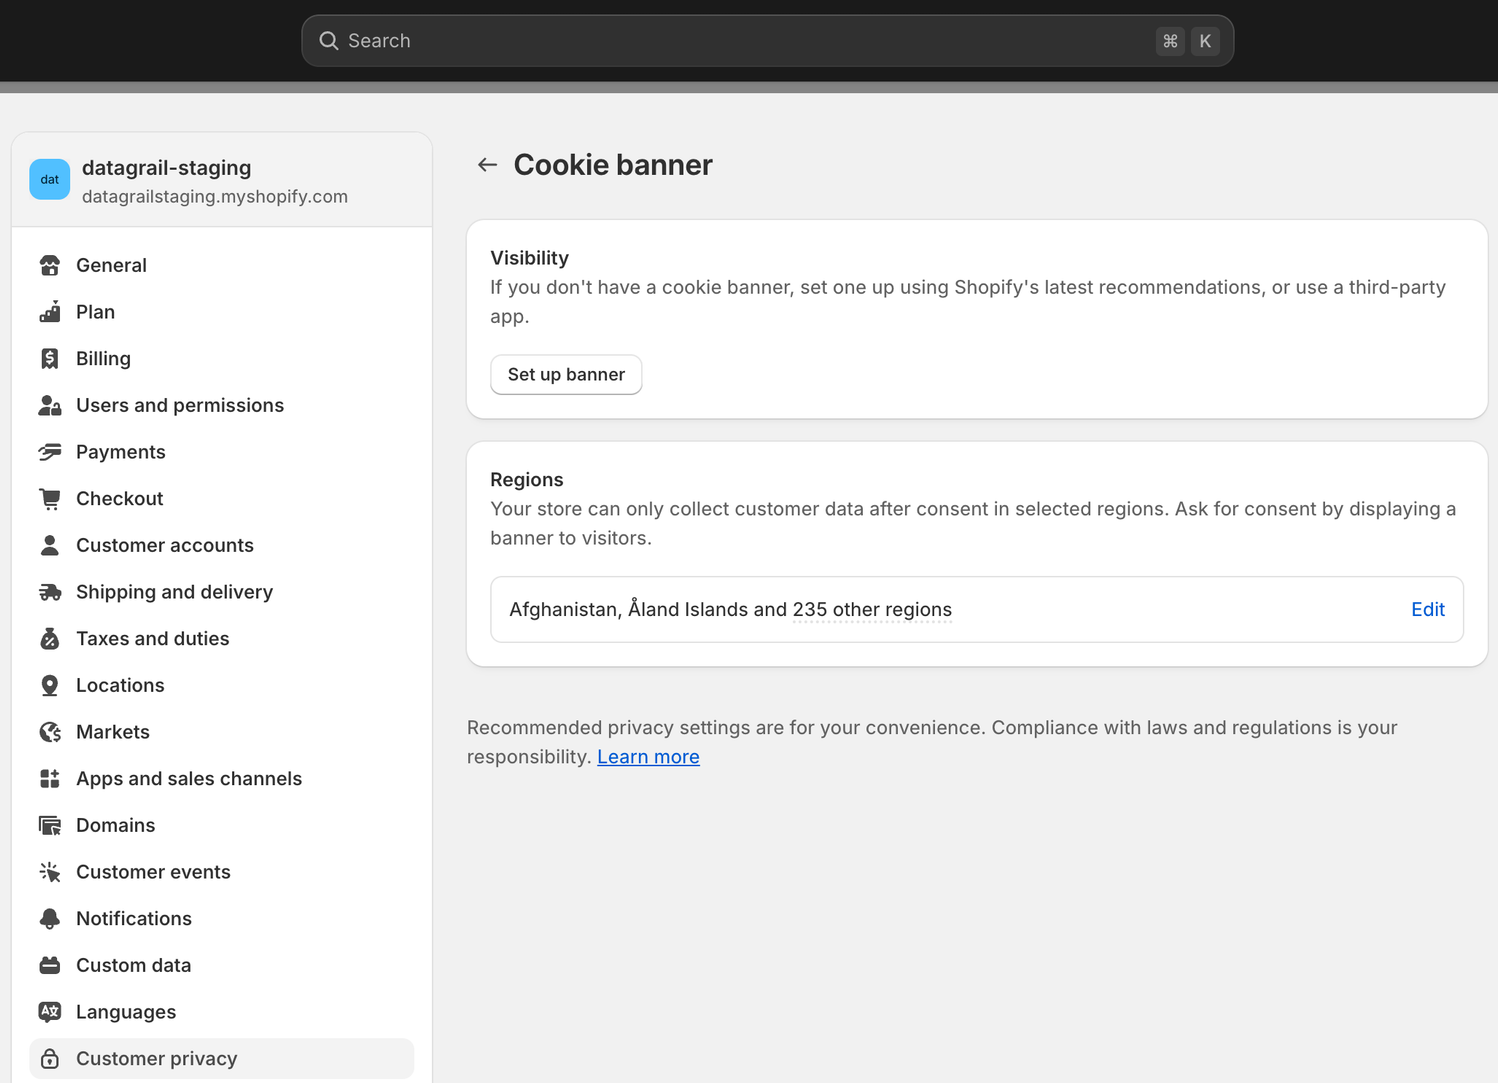Click the Taxes and duties icon
Screen dimensions: 1498x1083
pos(50,638)
